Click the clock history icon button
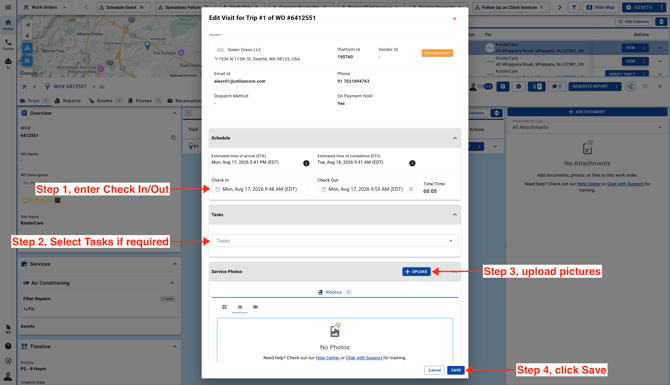Viewport: 670px width, 385px height. pos(518,86)
